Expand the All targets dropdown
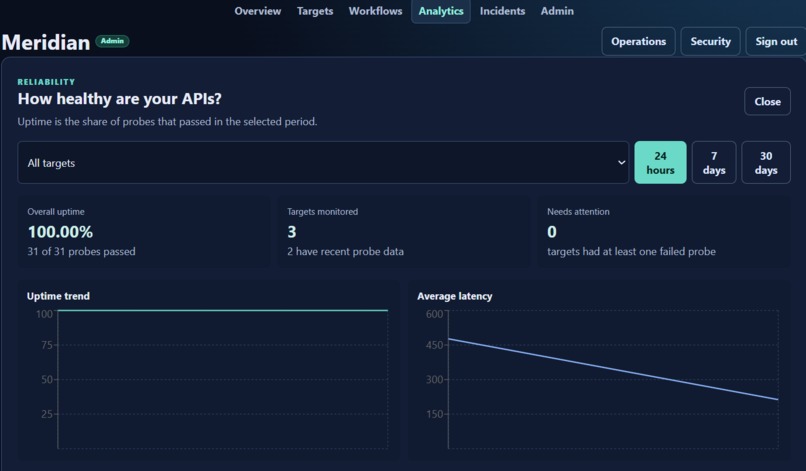The height and width of the screenshot is (471, 806). click(323, 162)
